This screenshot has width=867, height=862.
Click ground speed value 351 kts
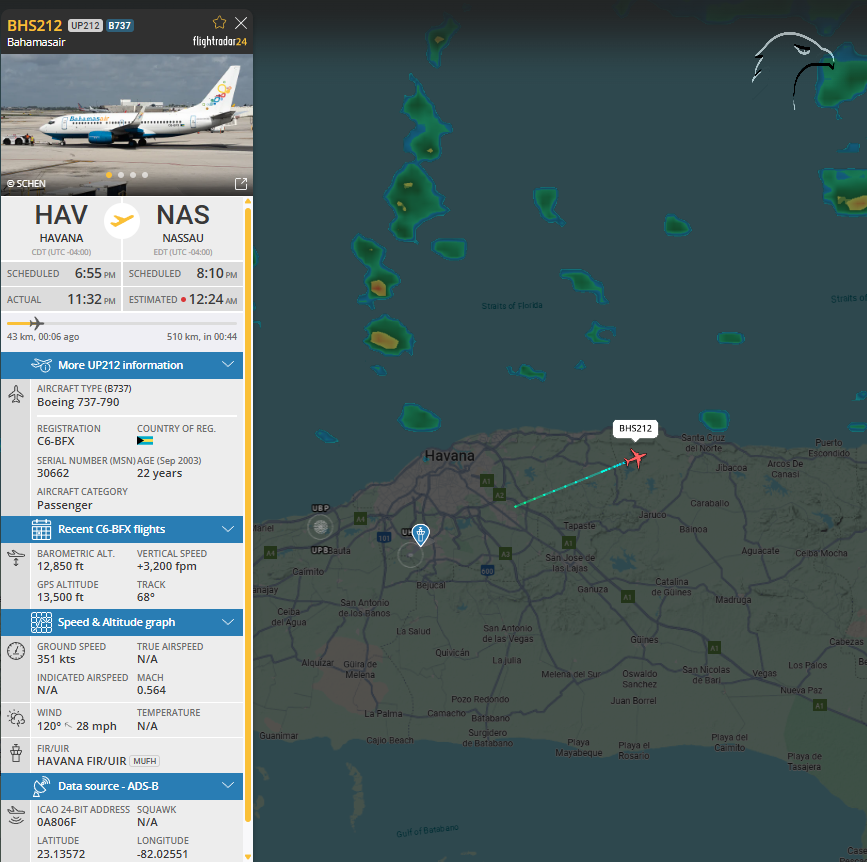tap(56, 659)
